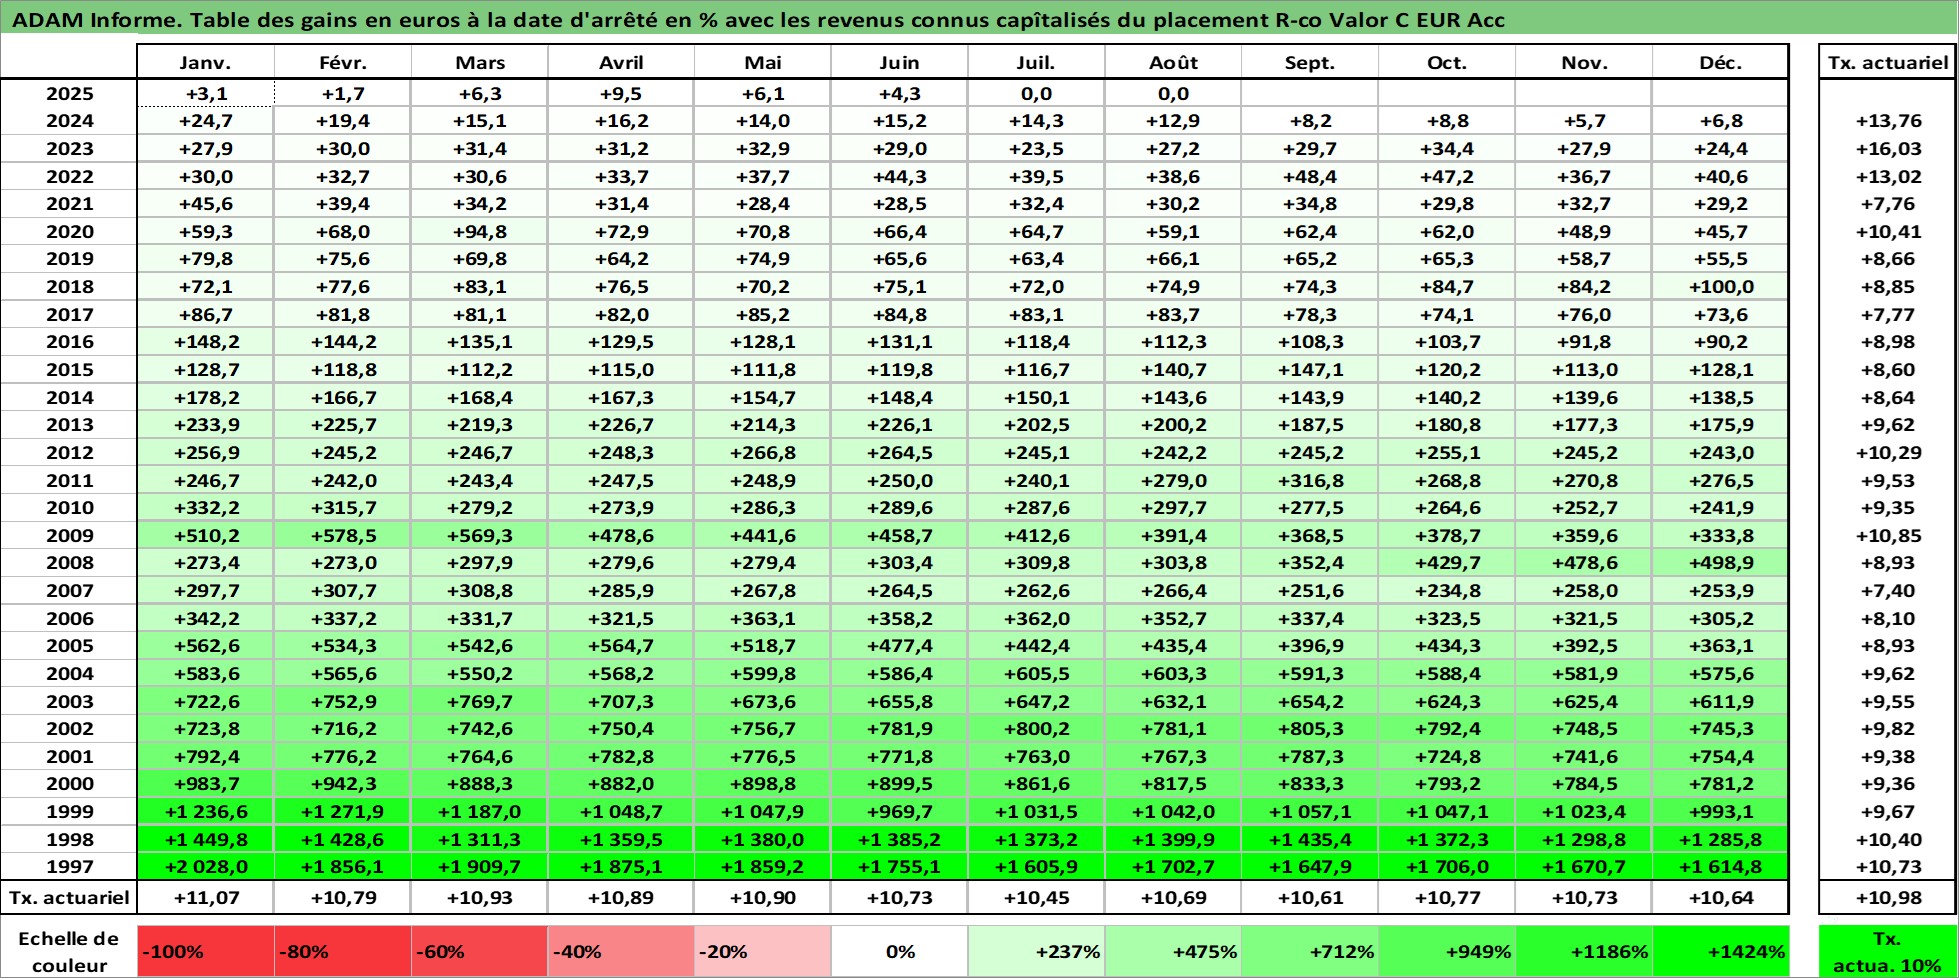Click the +1 023,4 cell in Nov. 1999
Screen dimensions: 1959x978
(x=1584, y=812)
